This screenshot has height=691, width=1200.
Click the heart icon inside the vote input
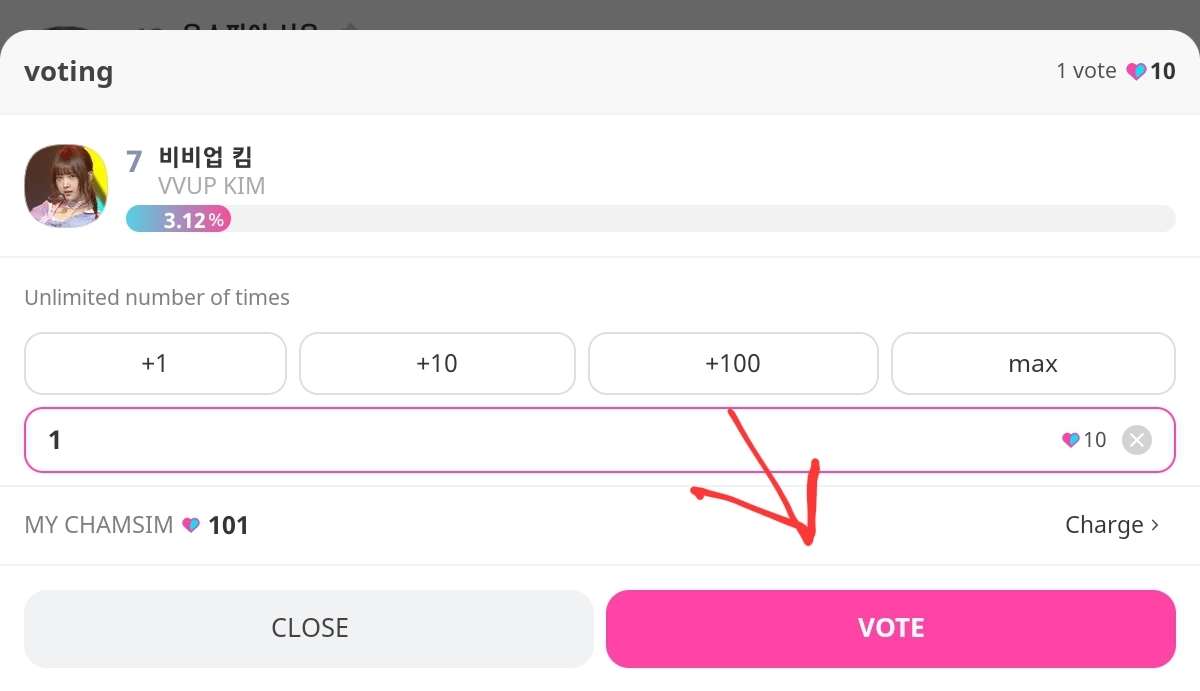1070,440
